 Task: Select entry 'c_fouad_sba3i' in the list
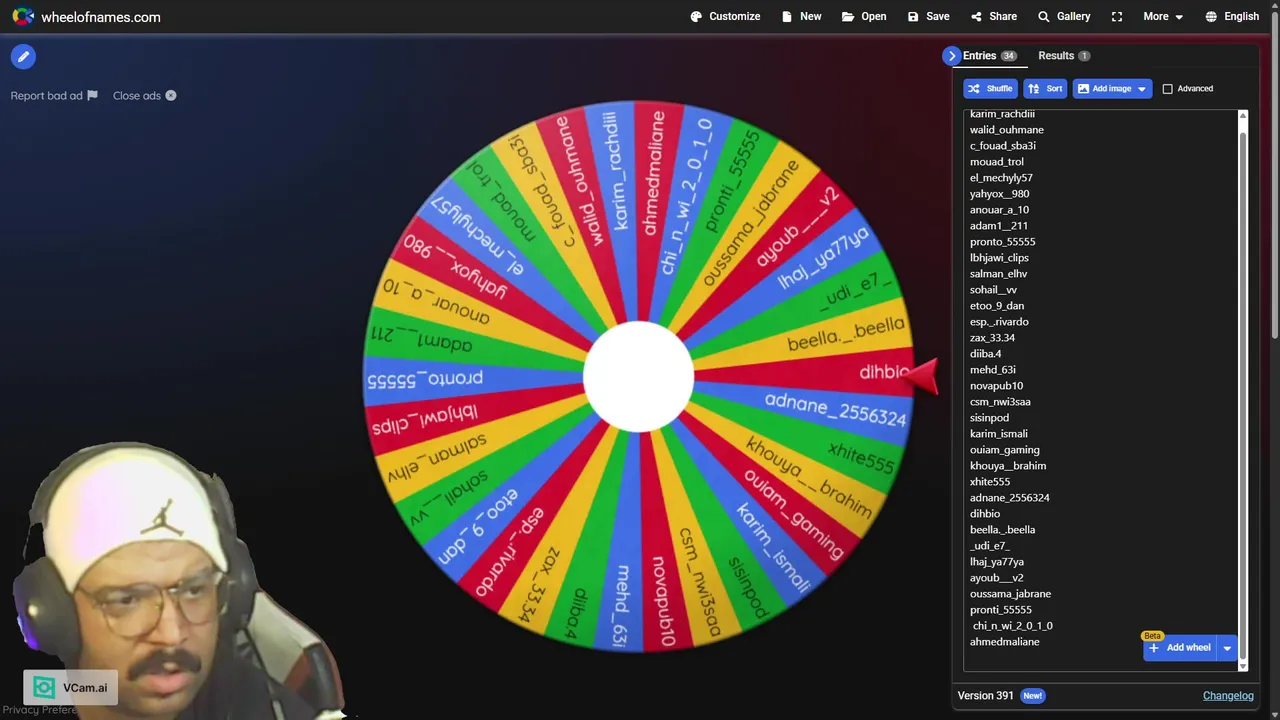[1002, 146]
